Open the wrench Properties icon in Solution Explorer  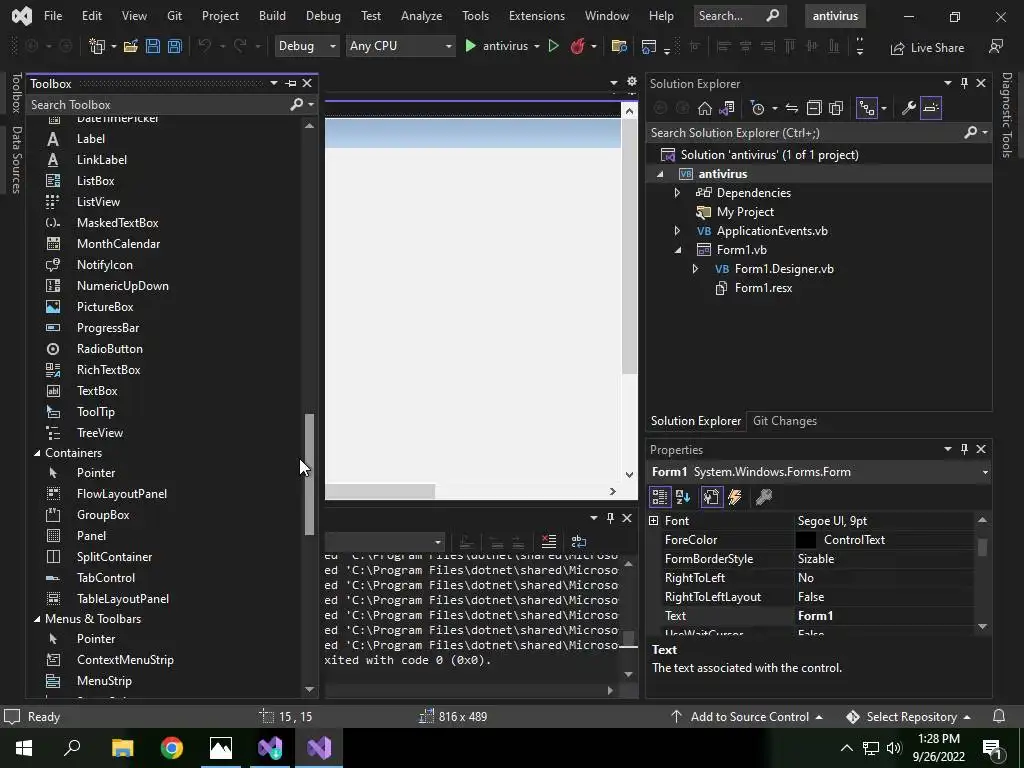click(908, 108)
